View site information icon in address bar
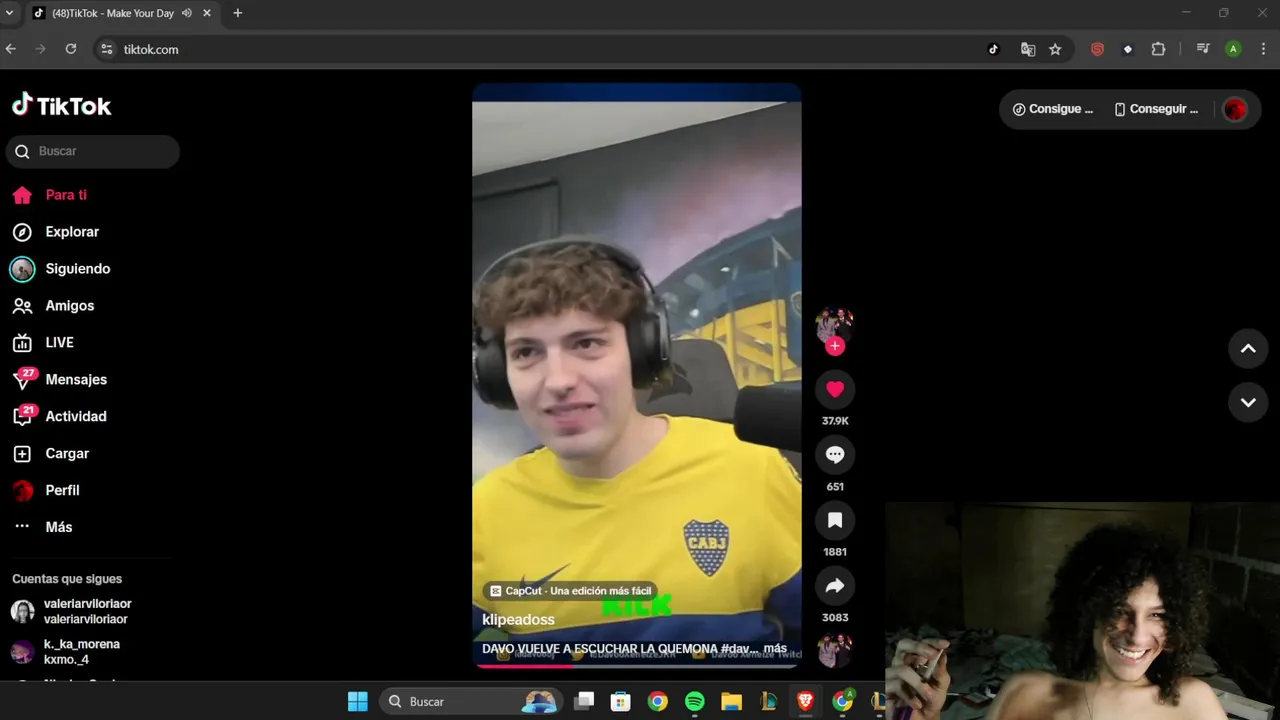1280x720 pixels. click(107, 49)
